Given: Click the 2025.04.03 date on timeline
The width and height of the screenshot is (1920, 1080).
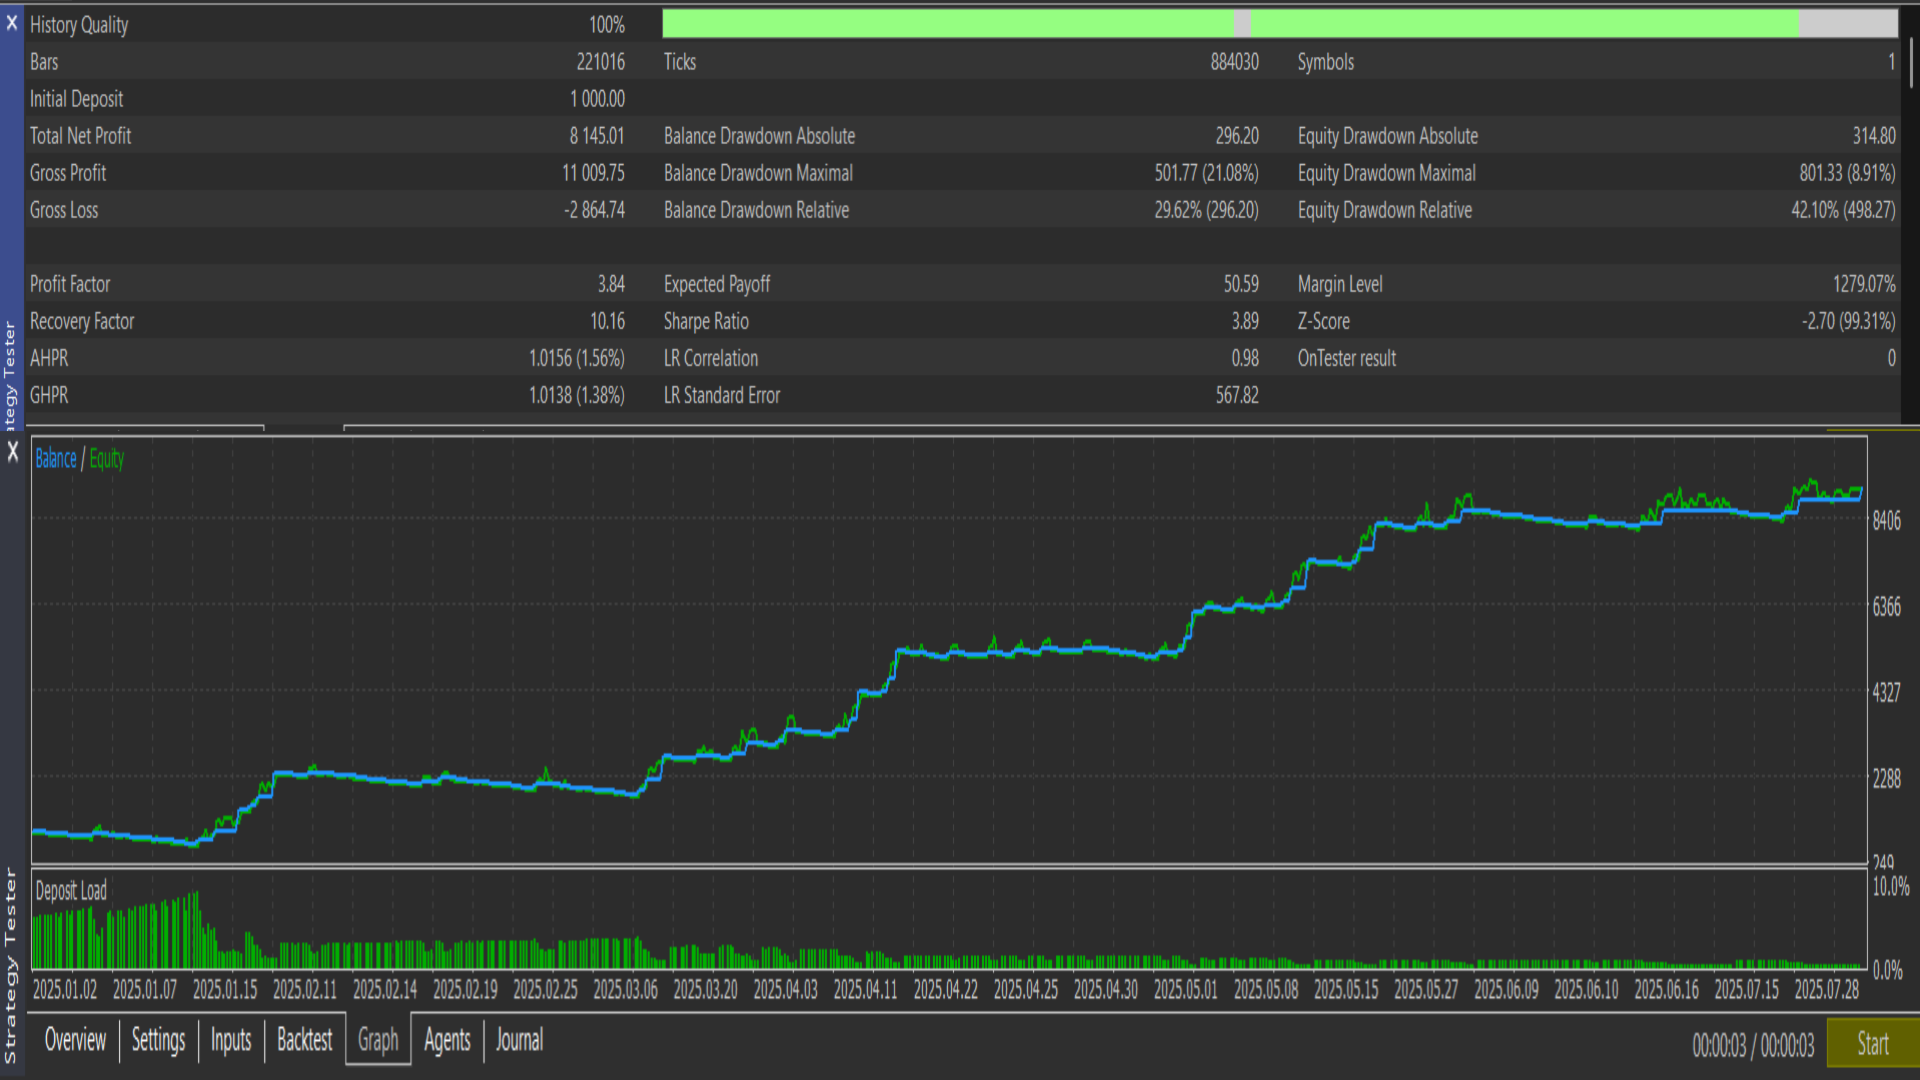Looking at the screenshot, I should click(785, 990).
